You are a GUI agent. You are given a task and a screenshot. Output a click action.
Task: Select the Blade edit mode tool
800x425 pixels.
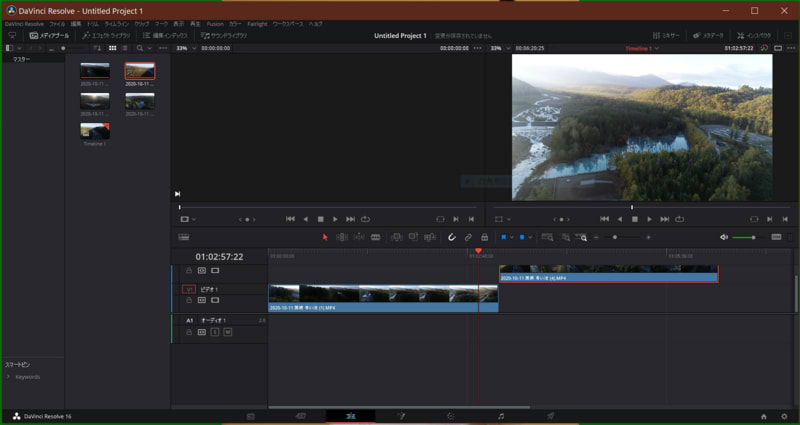376,237
